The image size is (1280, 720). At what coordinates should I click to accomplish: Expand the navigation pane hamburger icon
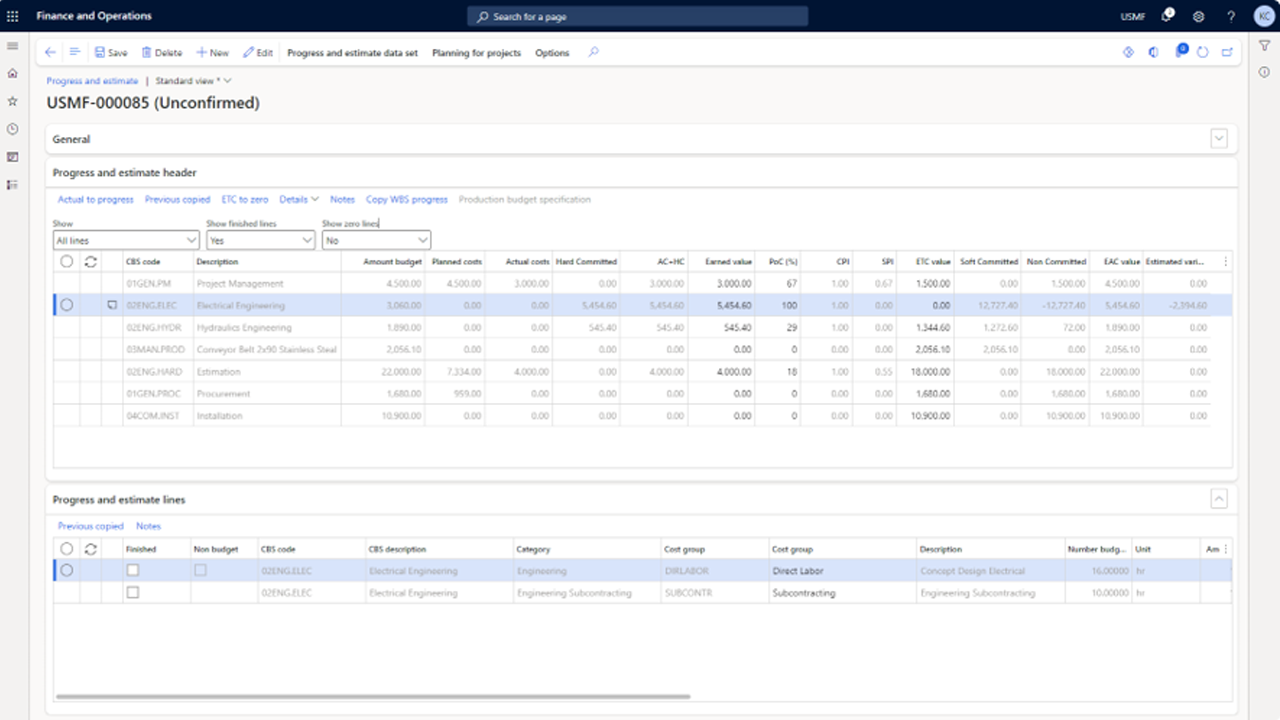click(13, 46)
